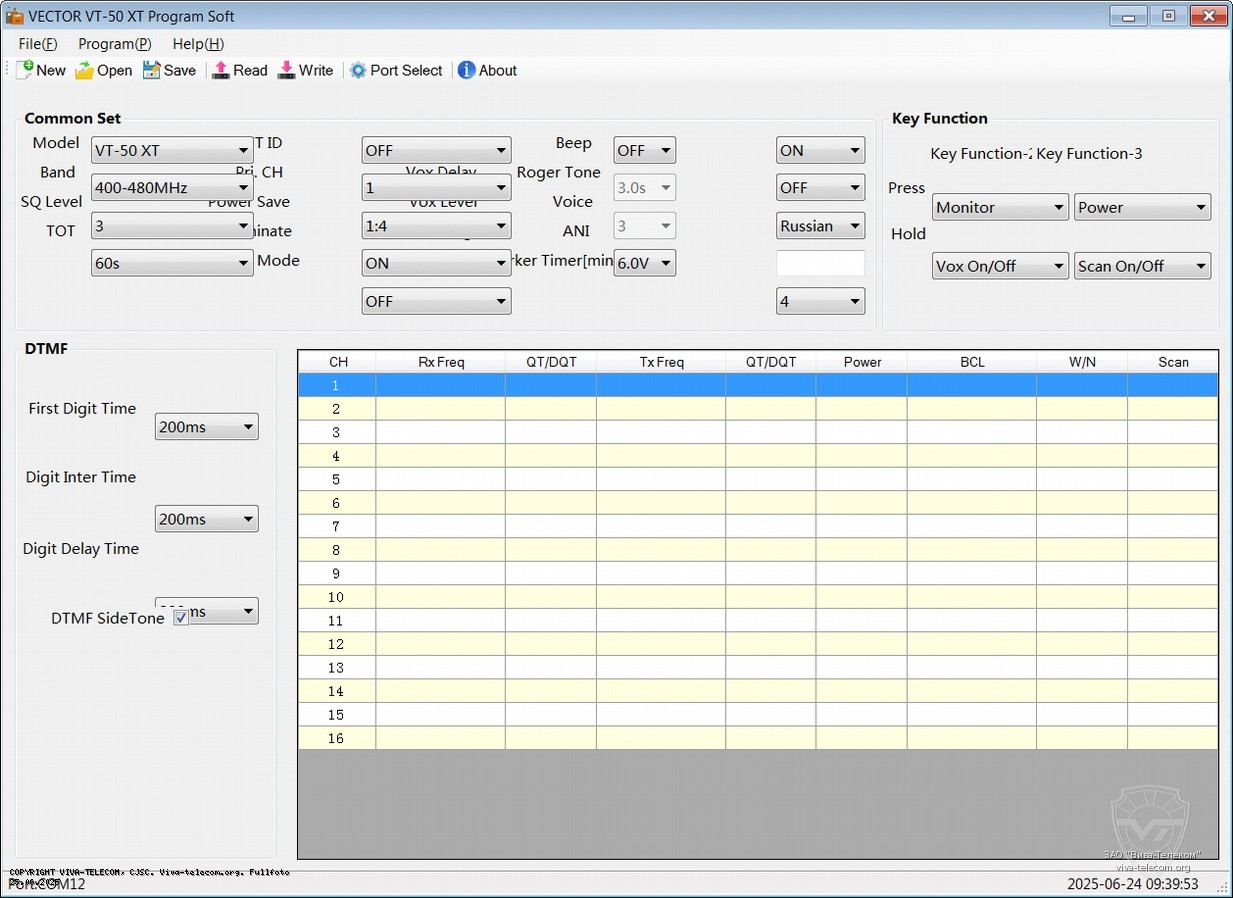
Task: Toggle the DTMF SideTone checkbox
Action: point(181,618)
